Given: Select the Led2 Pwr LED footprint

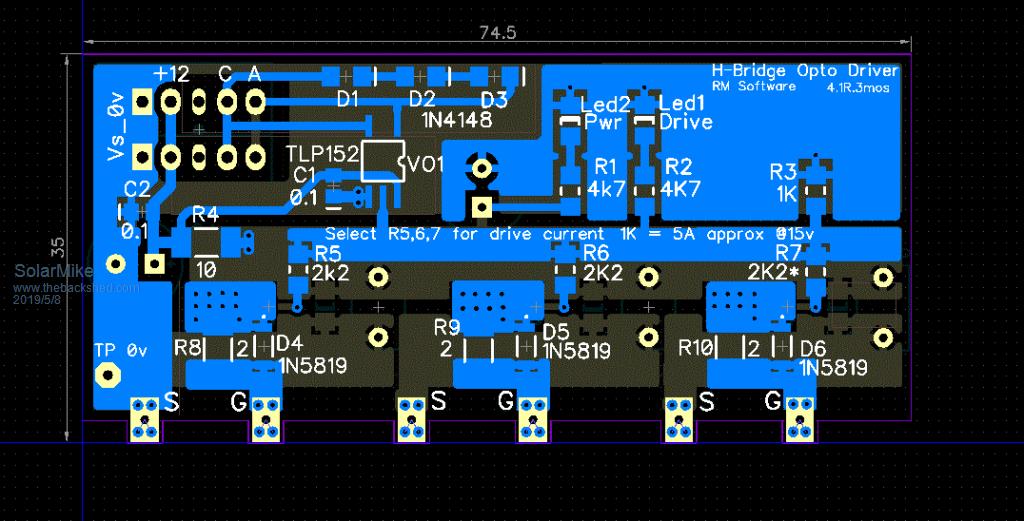Looking at the screenshot, I should coord(569,121).
